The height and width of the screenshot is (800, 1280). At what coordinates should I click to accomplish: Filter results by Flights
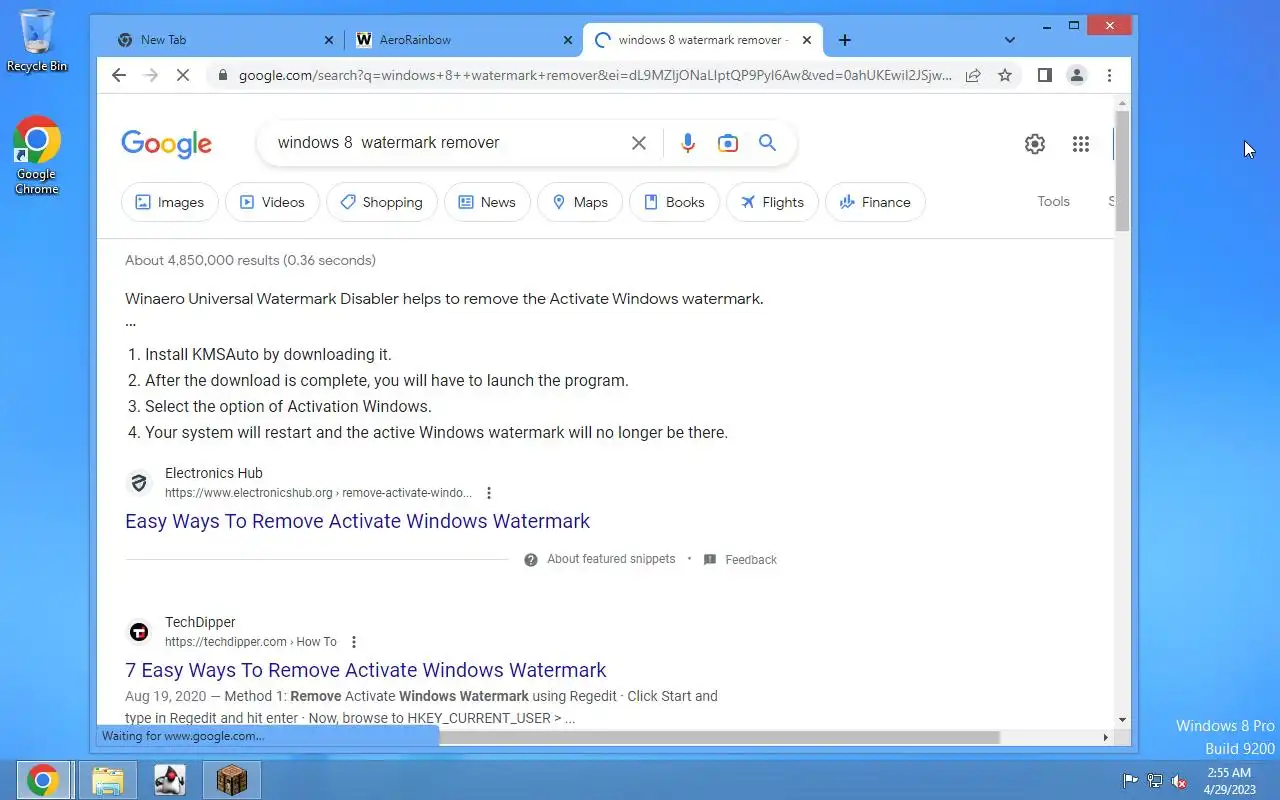coord(772,202)
